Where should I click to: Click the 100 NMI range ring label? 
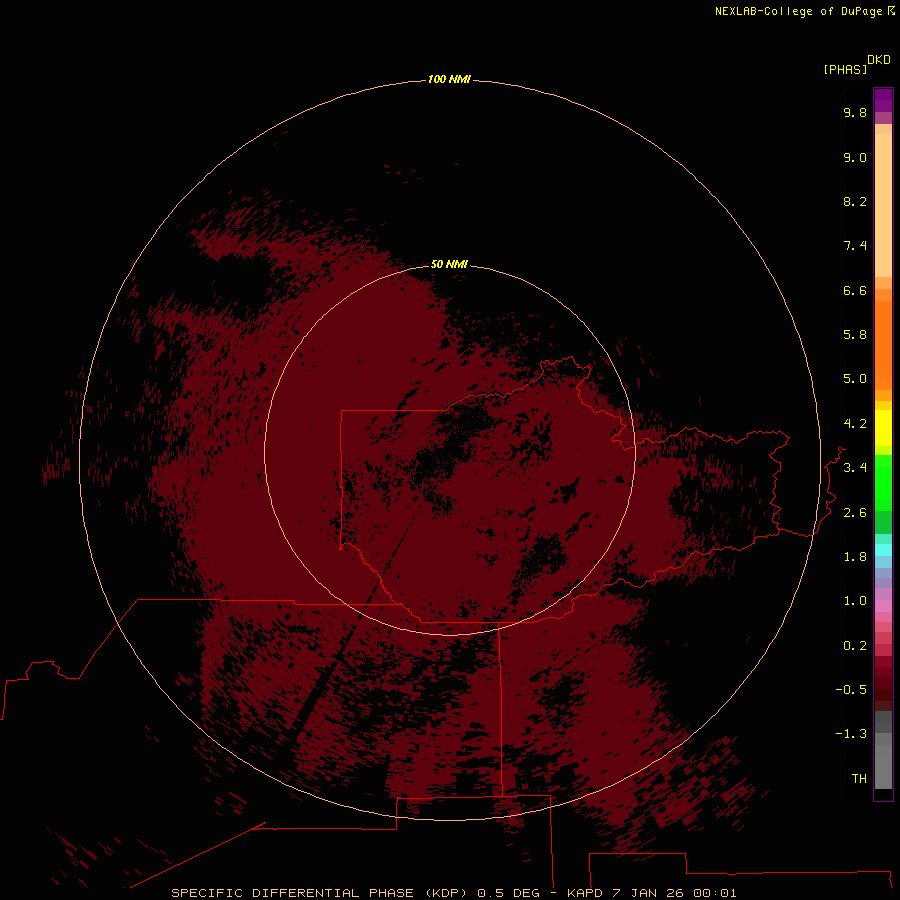point(449,79)
